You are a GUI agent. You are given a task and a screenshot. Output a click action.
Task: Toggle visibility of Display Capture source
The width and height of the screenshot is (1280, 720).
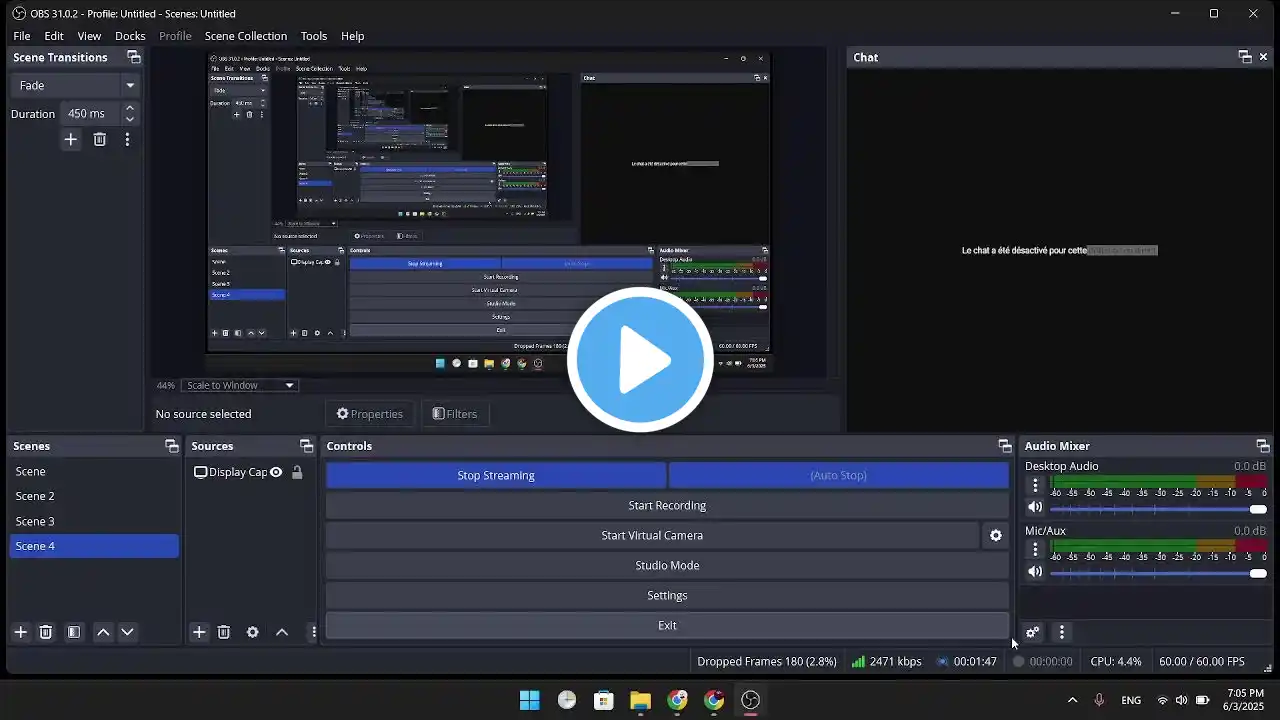click(x=276, y=473)
